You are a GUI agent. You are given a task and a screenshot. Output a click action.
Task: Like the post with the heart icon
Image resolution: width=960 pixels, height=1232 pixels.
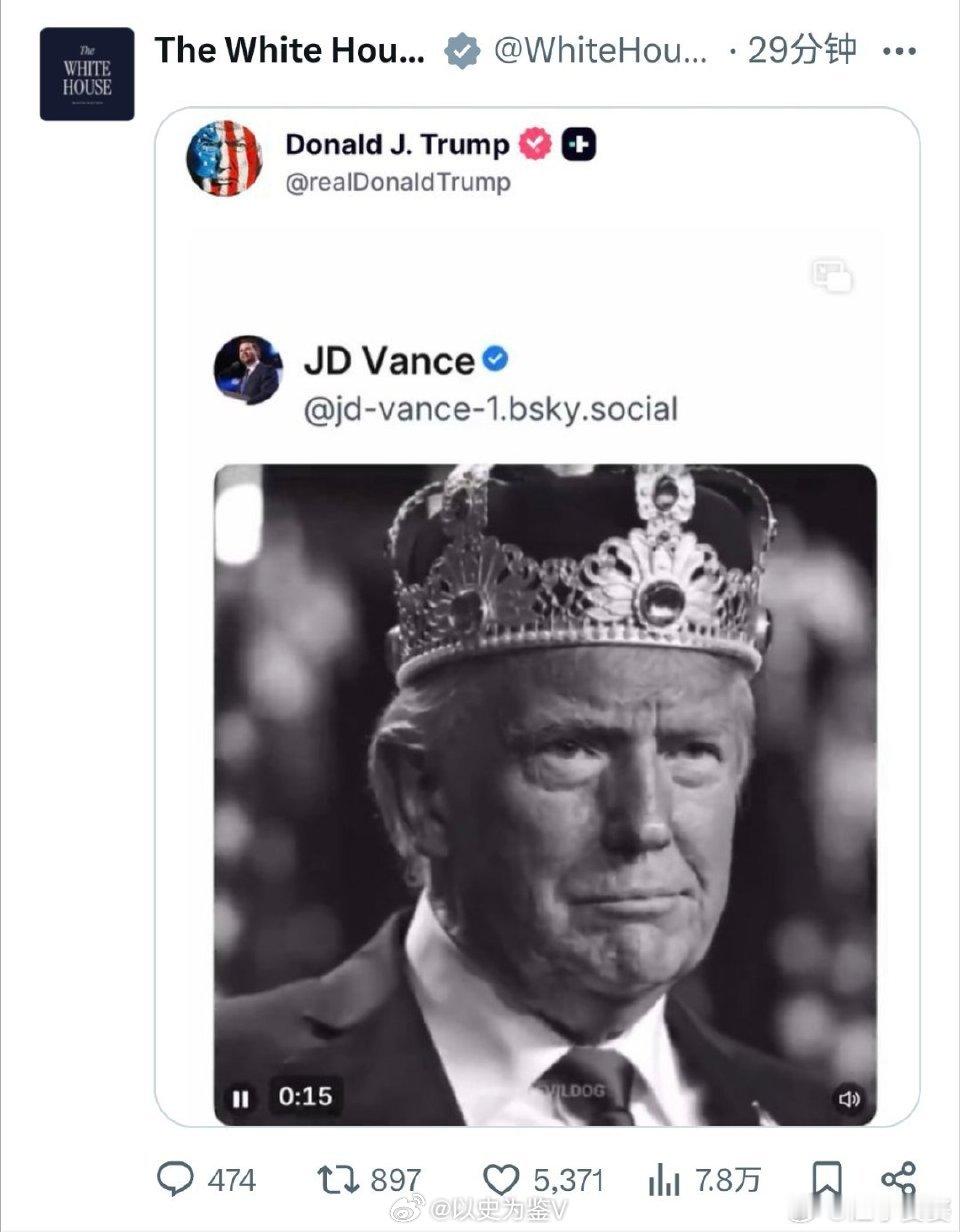(x=502, y=1180)
